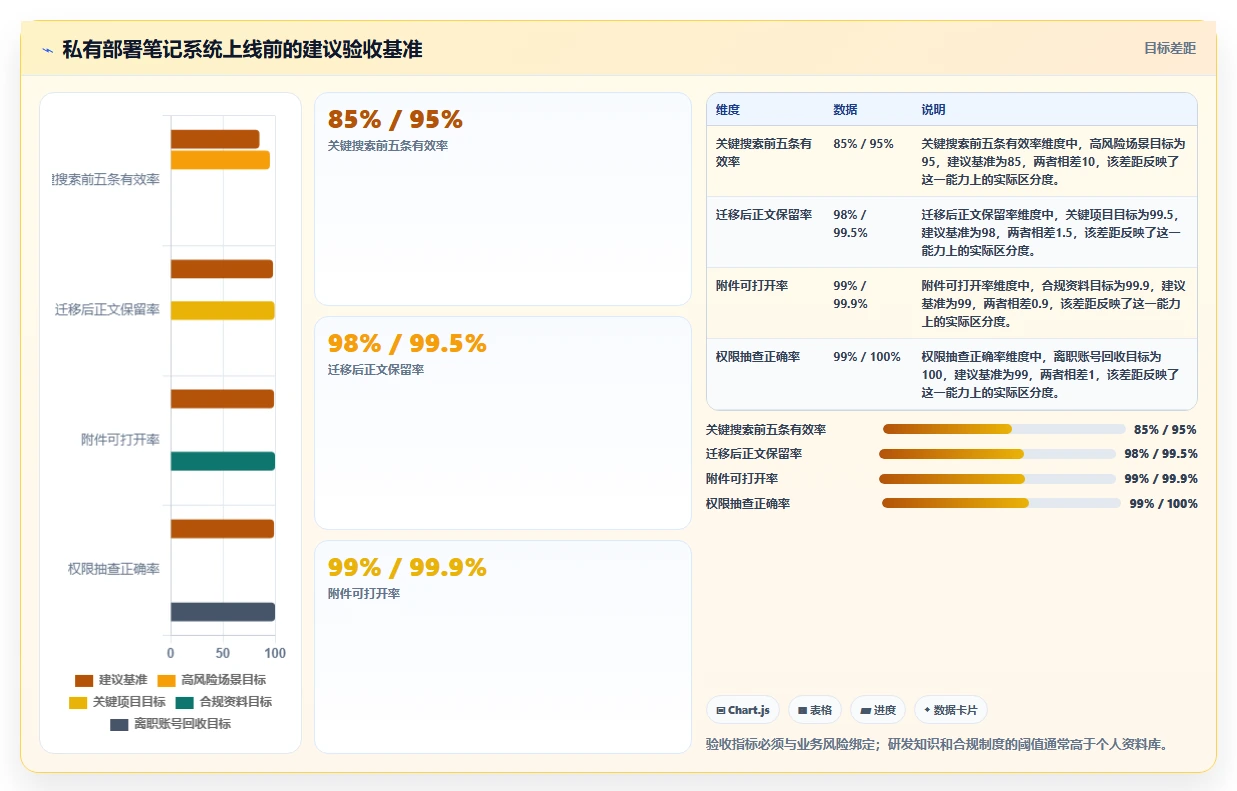
Task: Click 迁移后正文保留率 card caption
Action: pyautogui.click(x=376, y=370)
